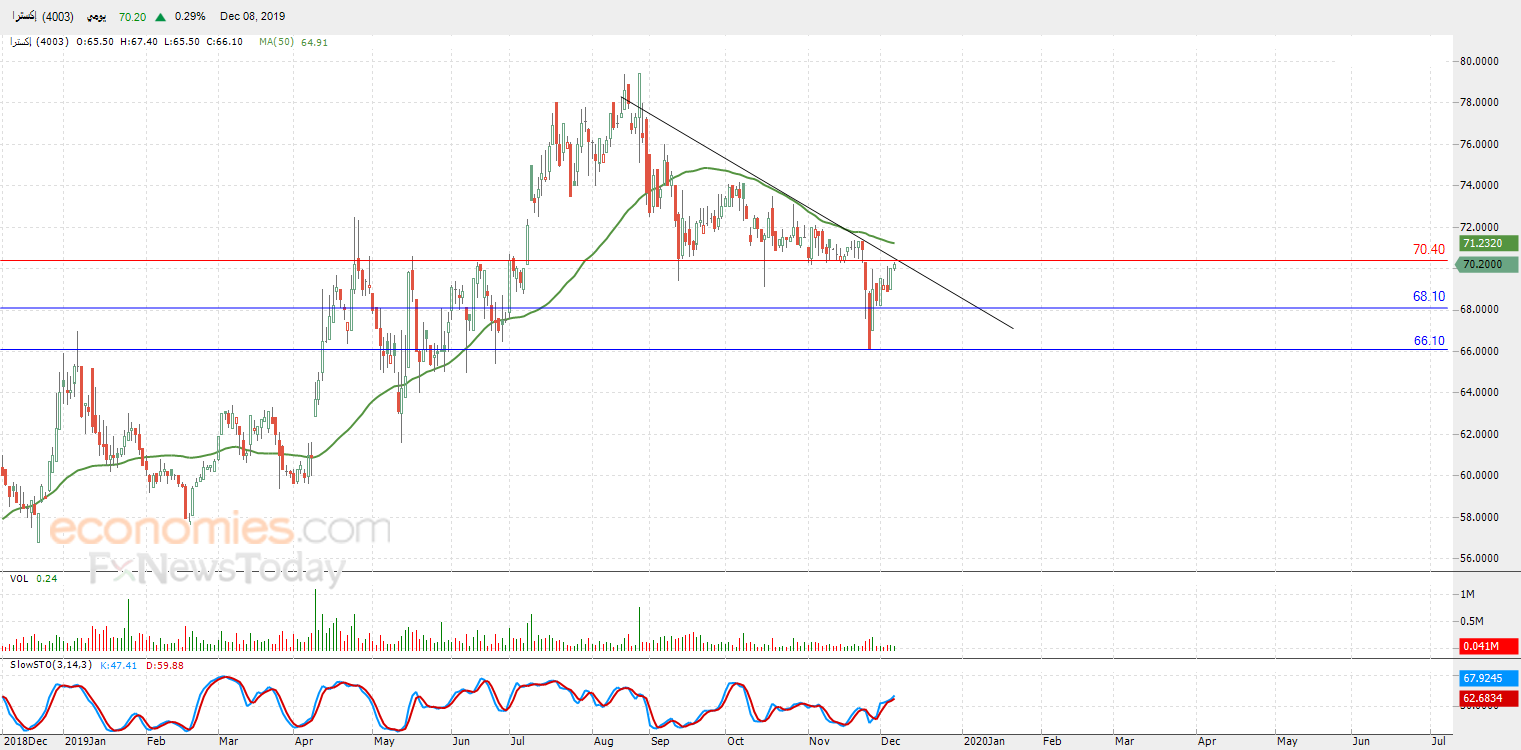Click the Aug time axis label
Screen dimensions: 1521x750
(603, 741)
